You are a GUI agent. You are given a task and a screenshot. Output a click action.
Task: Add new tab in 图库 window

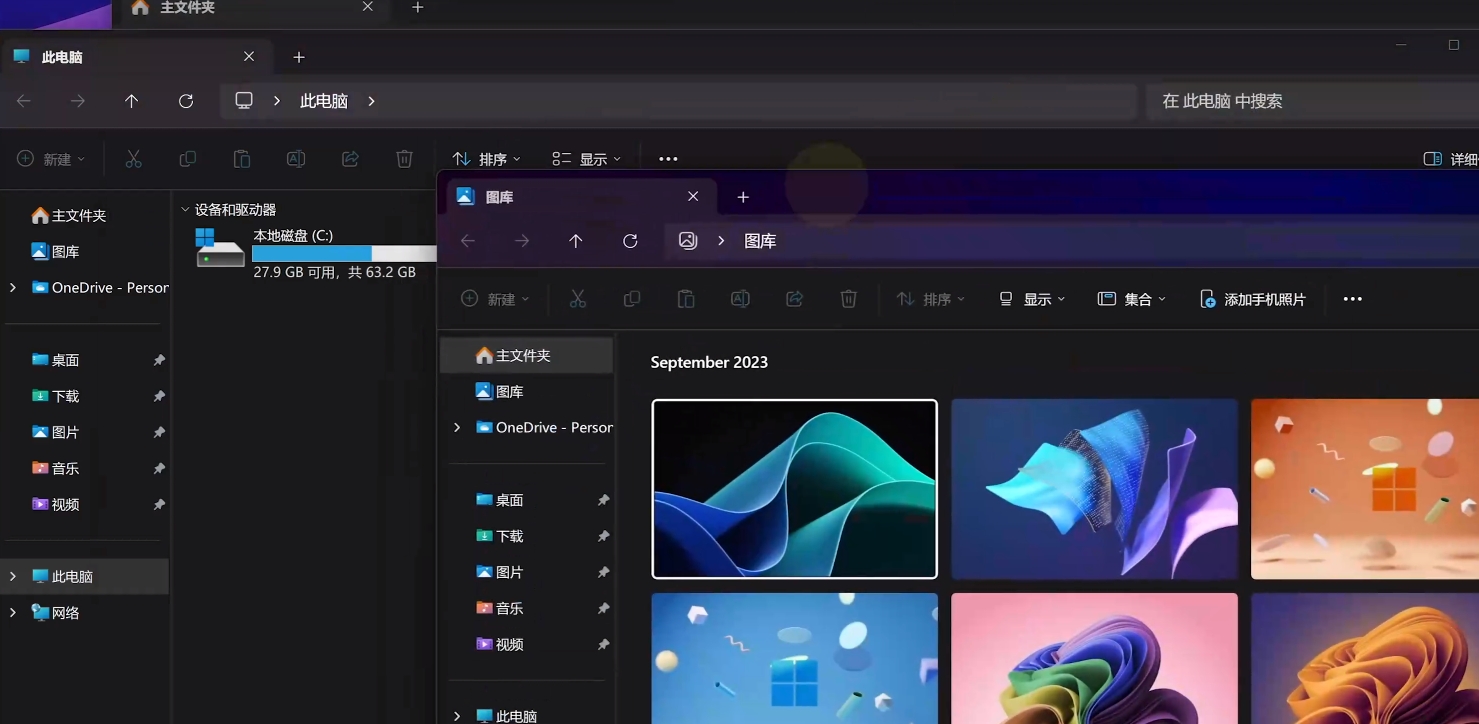pyautogui.click(x=743, y=197)
